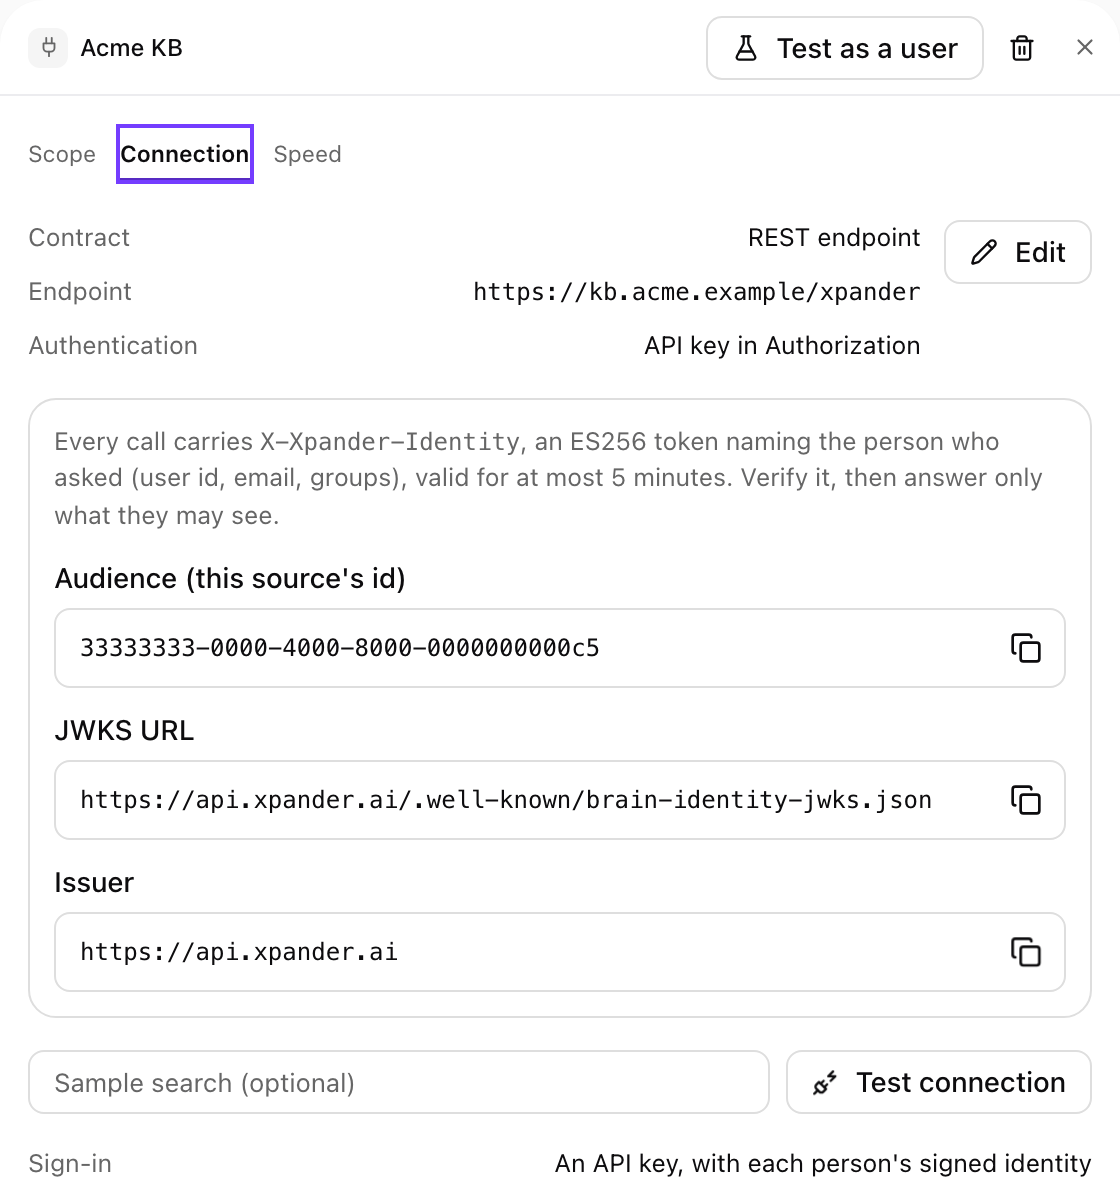Copy the Issuer URL value
The height and width of the screenshot is (1200, 1120).
pos(1026,952)
